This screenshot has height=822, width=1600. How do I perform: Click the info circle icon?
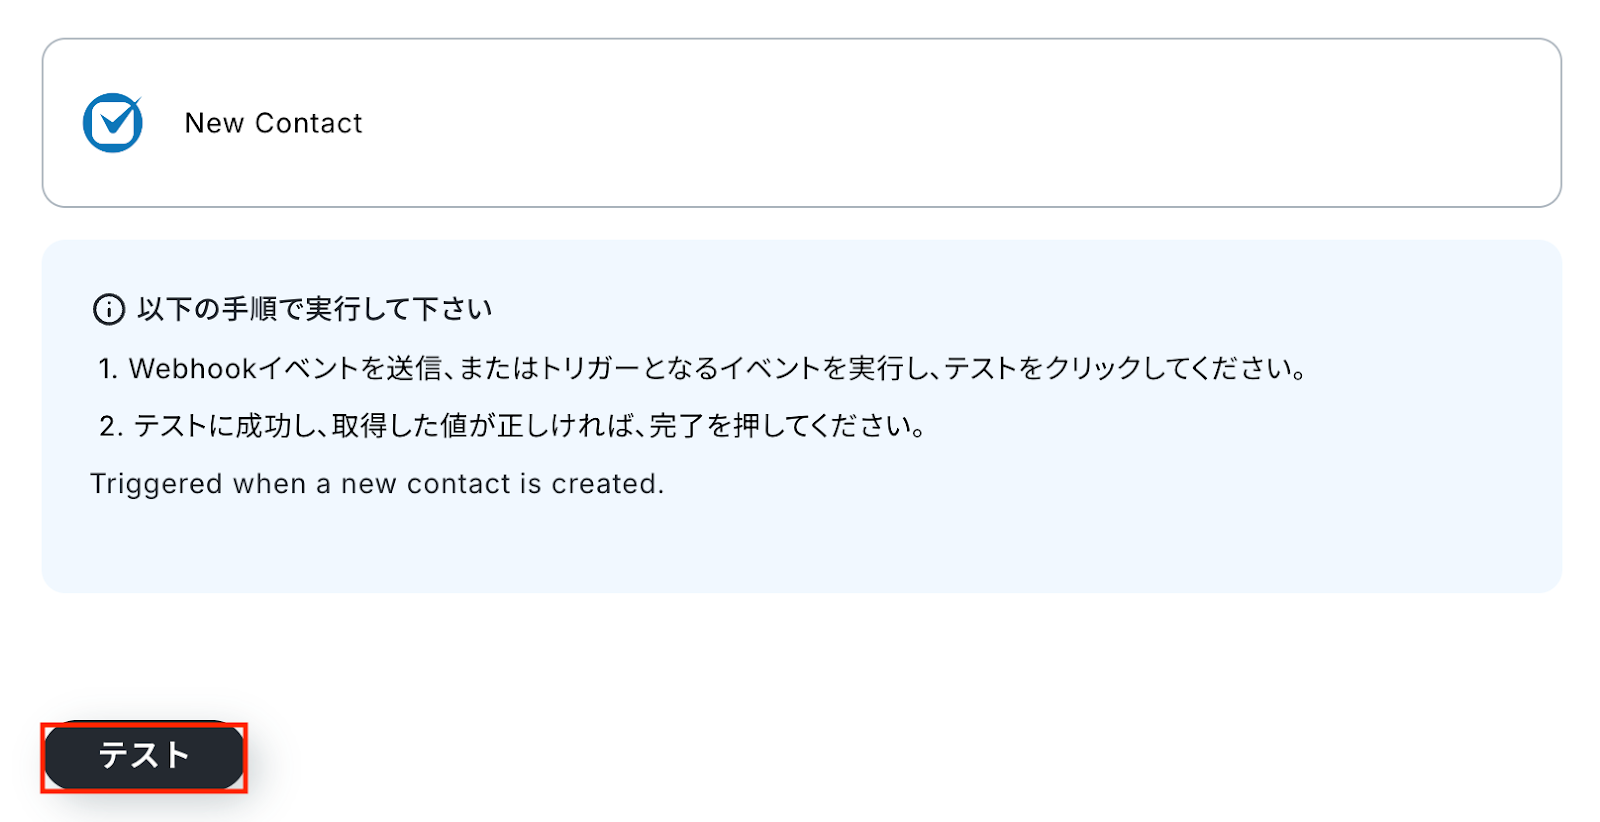coord(108,310)
